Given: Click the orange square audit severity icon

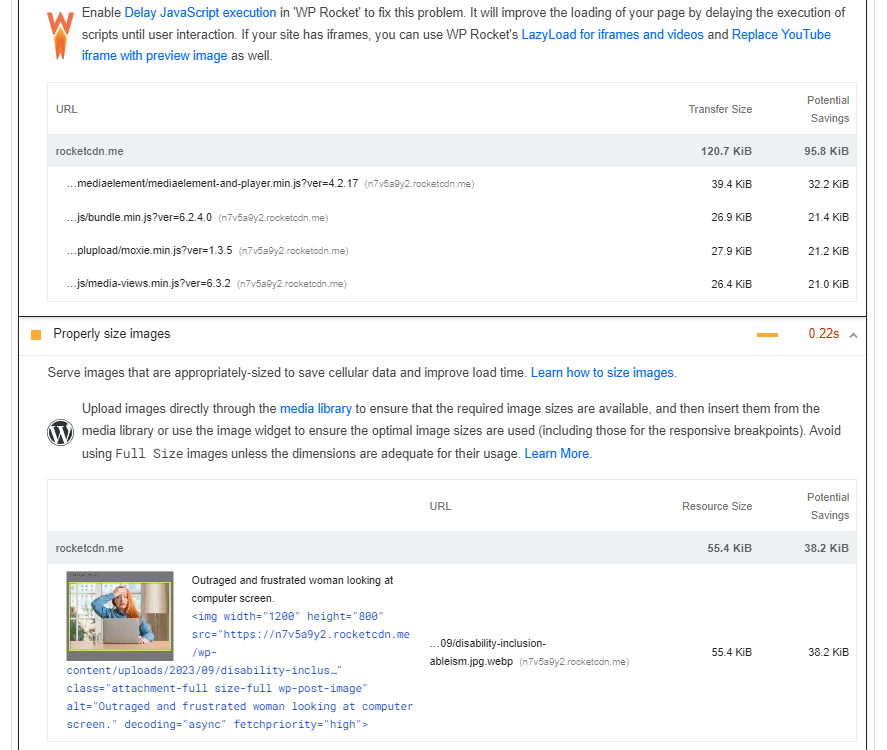Looking at the screenshot, I should pos(36,334).
